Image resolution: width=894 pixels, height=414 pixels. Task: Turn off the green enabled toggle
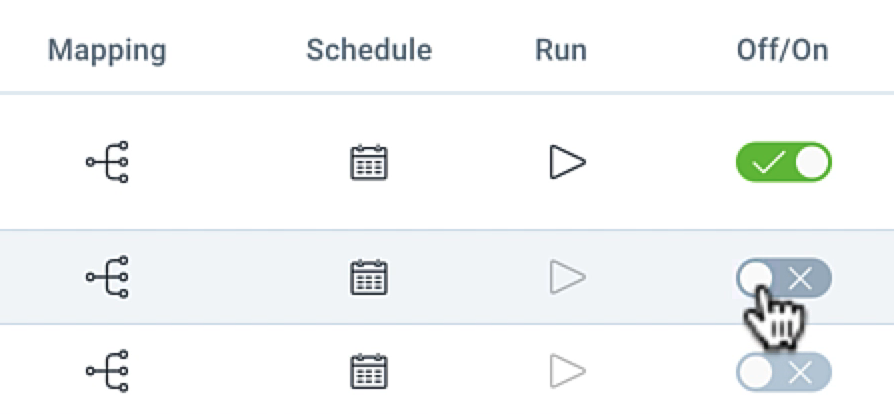(784, 162)
